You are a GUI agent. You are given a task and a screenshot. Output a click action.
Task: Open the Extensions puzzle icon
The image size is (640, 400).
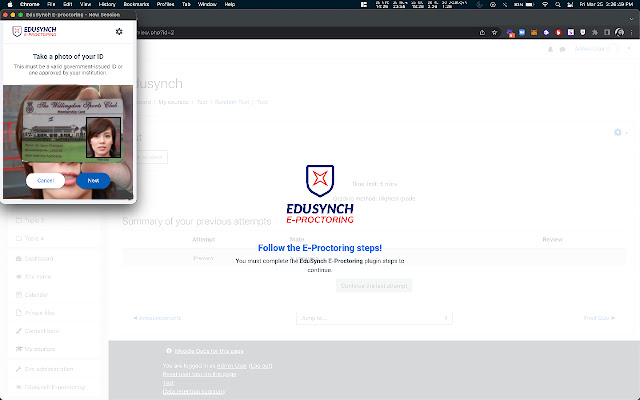595,32
